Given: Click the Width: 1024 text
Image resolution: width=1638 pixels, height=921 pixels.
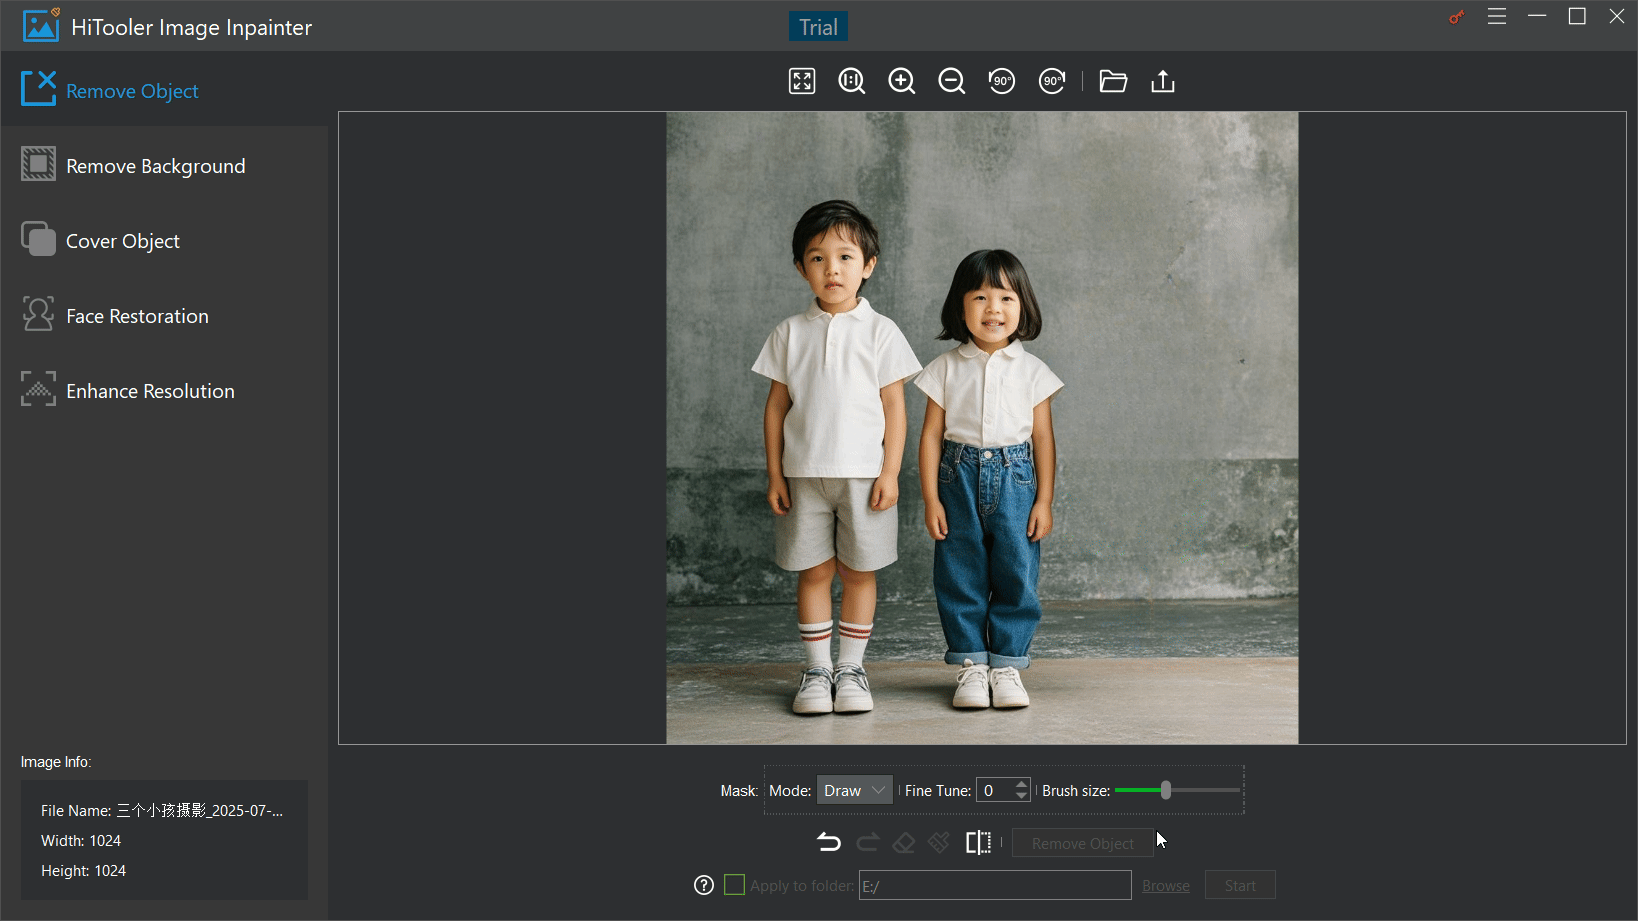Looking at the screenshot, I should click(x=81, y=840).
